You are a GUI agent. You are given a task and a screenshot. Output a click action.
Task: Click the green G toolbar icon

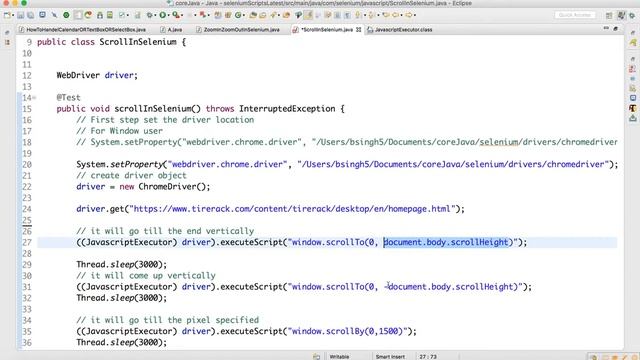(x=238, y=15)
